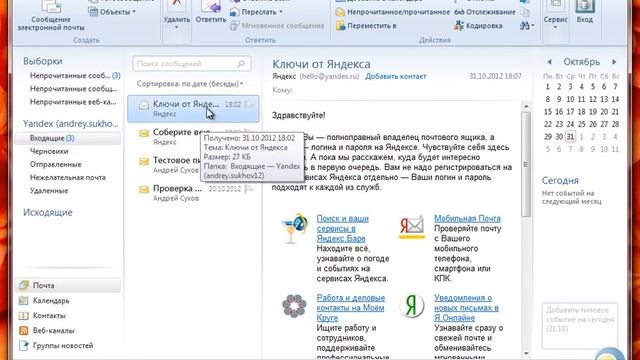640x360 pixels.
Task: Click the search magnifier icon
Action: [241, 64]
